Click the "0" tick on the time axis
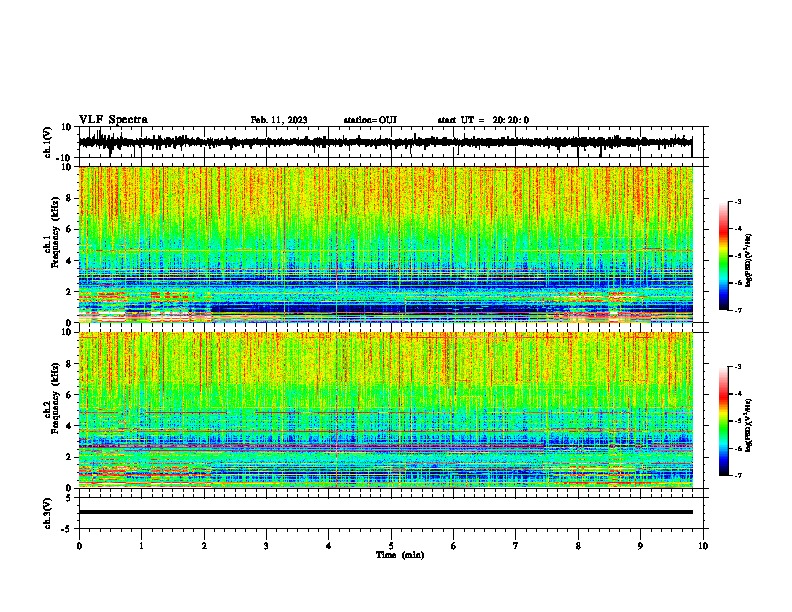 point(79,546)
